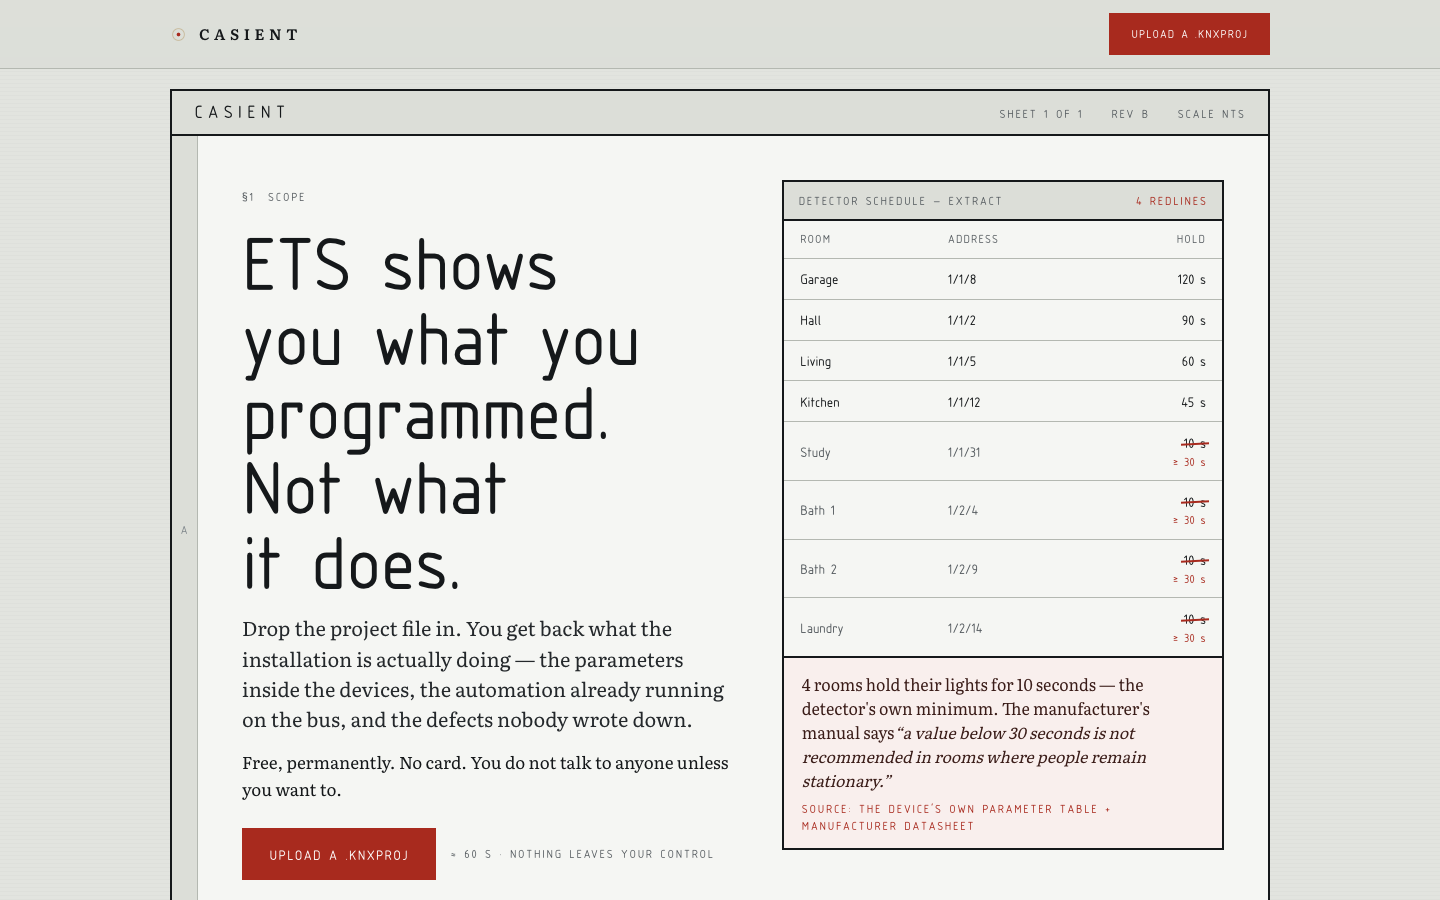Click the ADDRESS column header

973,239
